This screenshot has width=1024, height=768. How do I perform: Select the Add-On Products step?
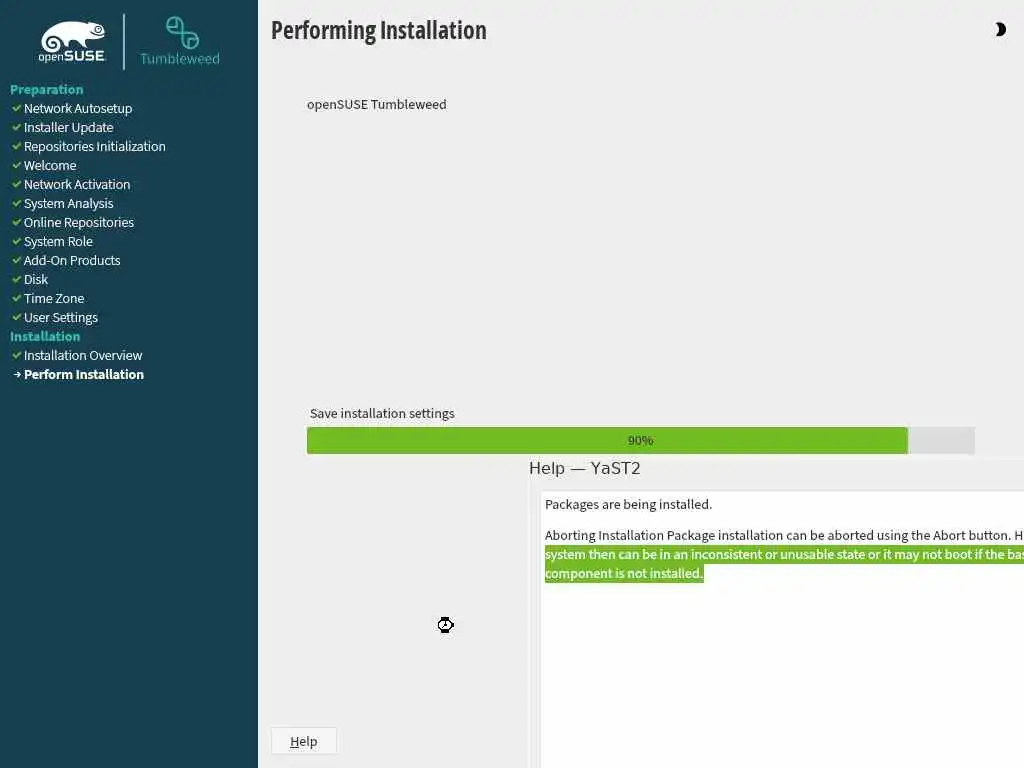pos(72,260)
